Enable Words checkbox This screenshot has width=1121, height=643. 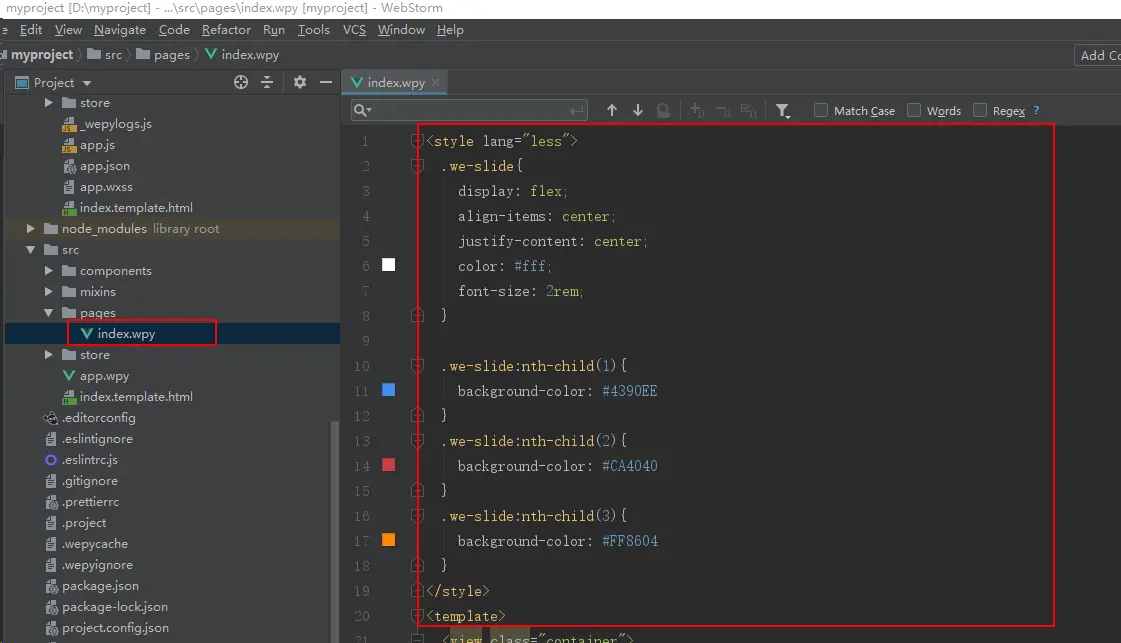914,110
